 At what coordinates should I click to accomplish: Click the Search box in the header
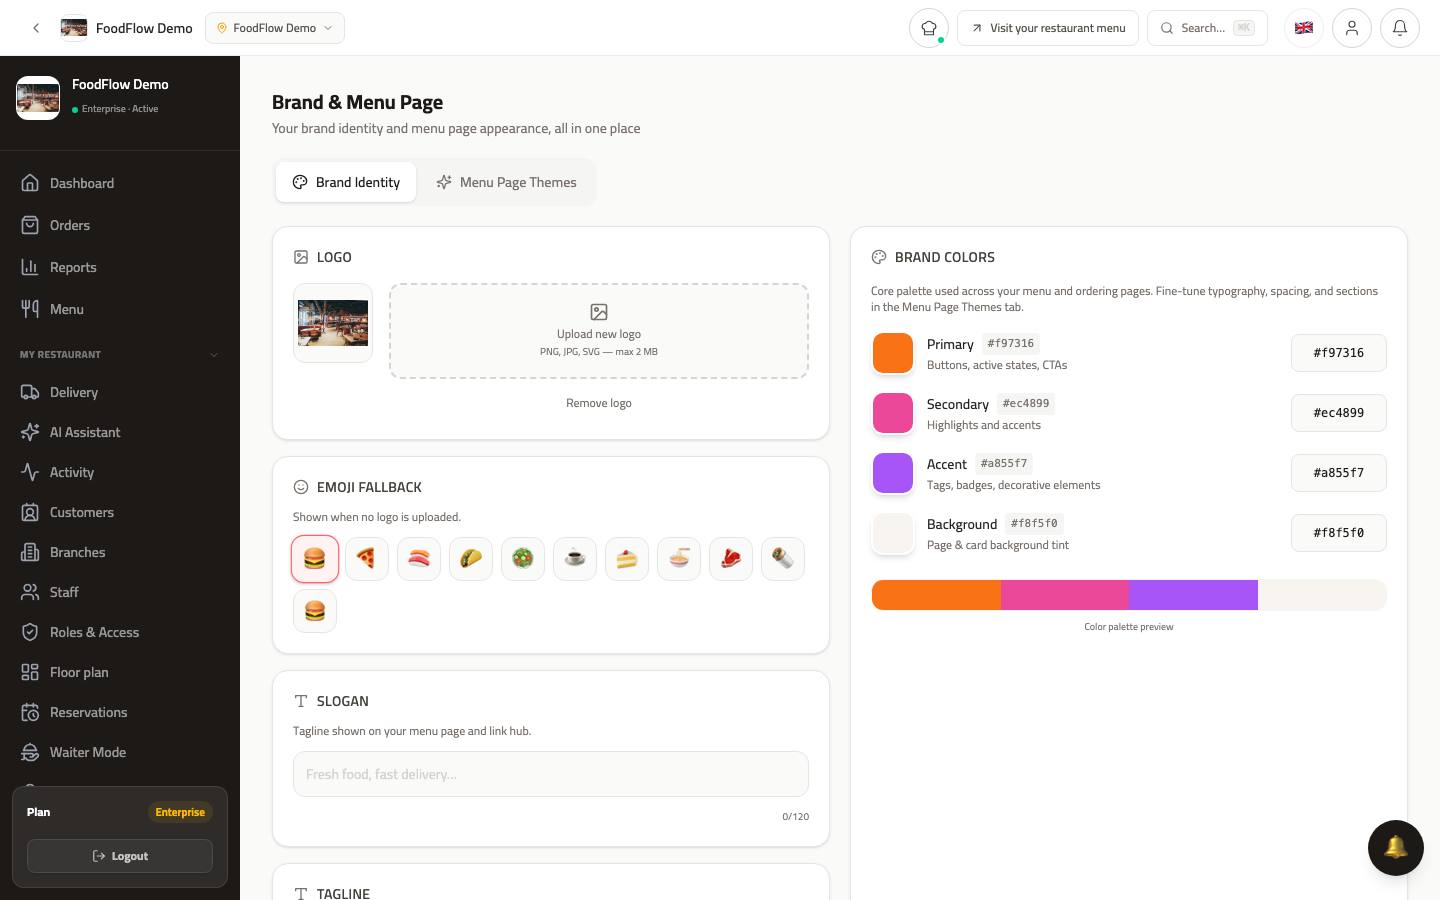[x=1207, y=28]
